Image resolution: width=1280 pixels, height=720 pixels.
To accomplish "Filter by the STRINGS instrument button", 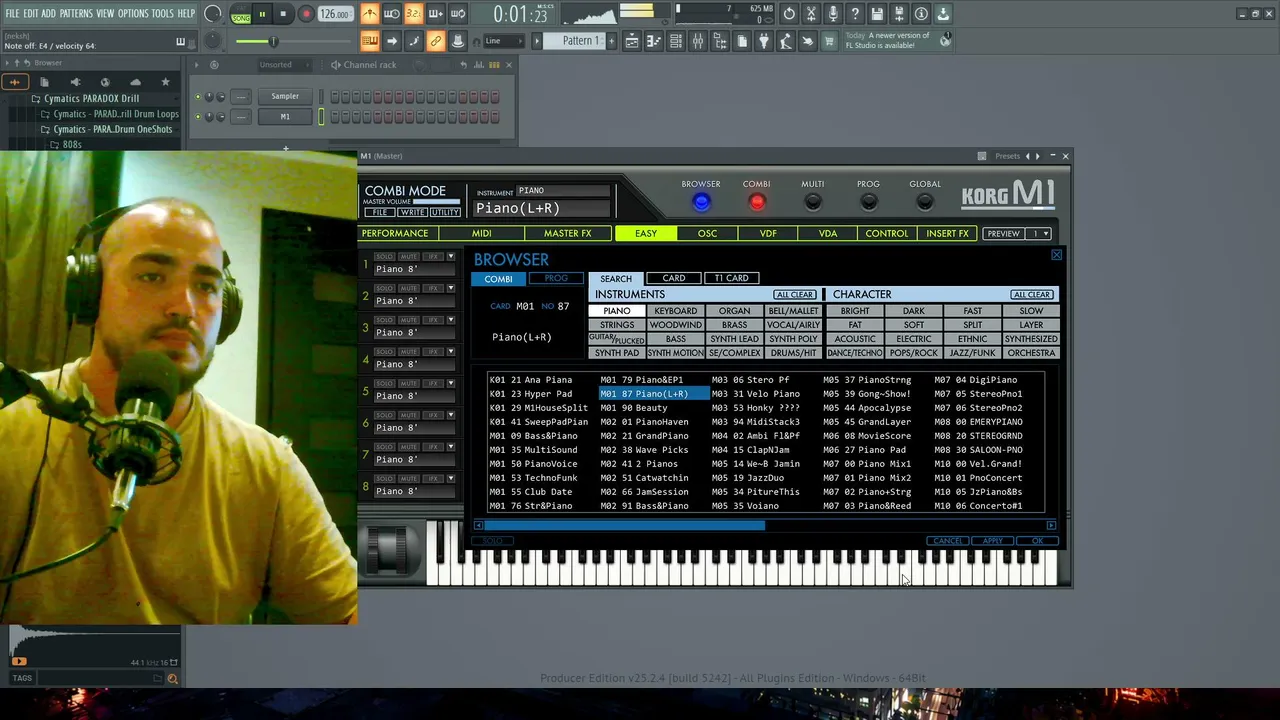I will tap(617, 325).
